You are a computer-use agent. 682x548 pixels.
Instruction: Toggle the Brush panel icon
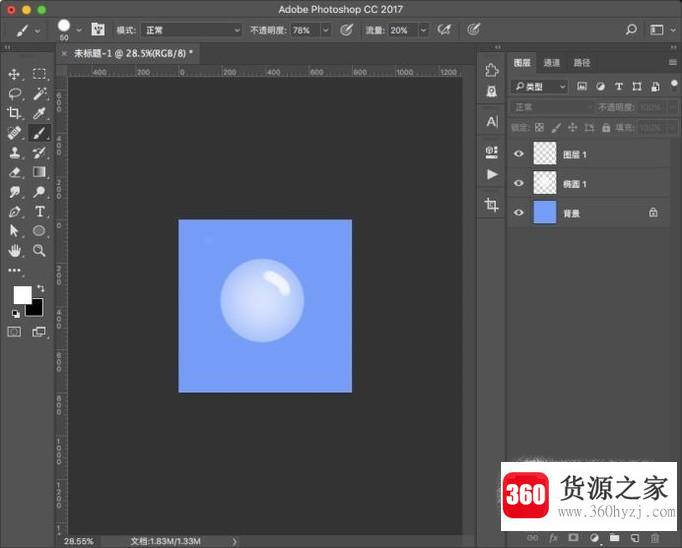pyautogui.click(x=98, y=30)
